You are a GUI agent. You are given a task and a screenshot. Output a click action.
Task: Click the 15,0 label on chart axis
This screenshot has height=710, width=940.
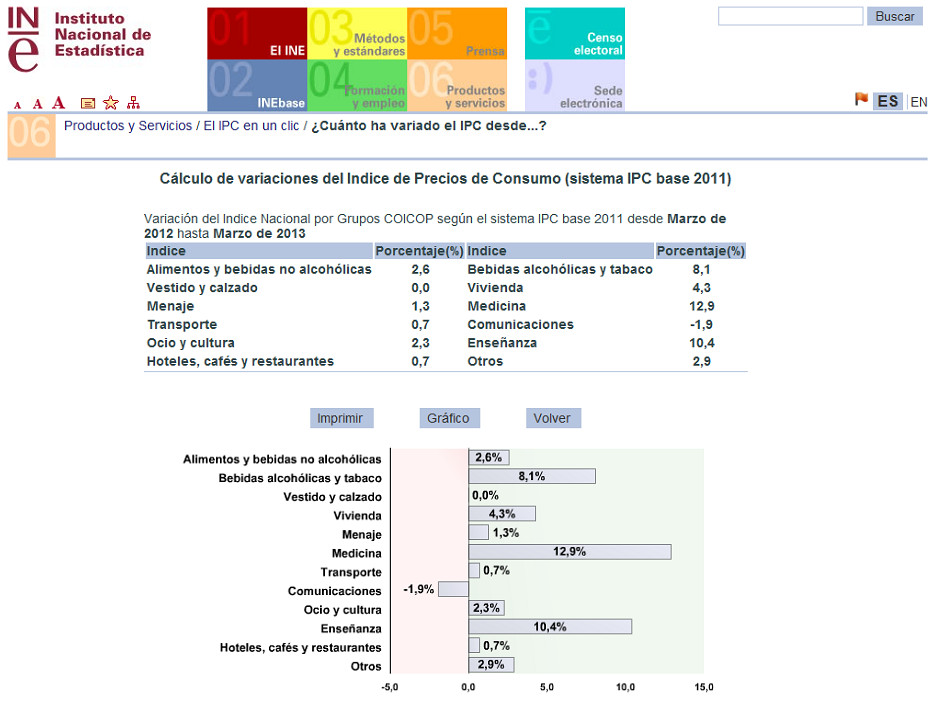pos(704,687)
